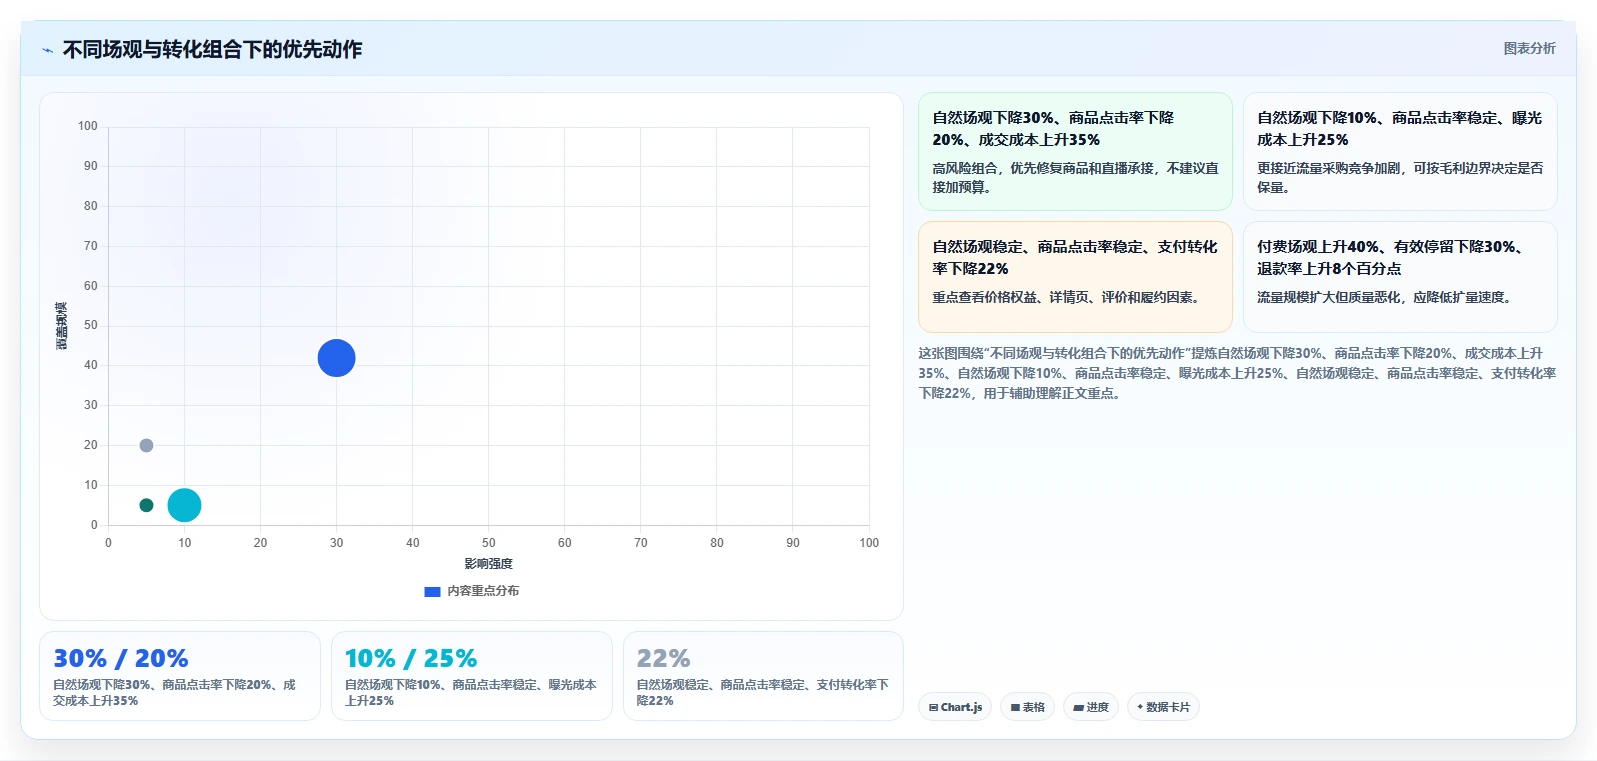This screenshot has width=1597, height=761.
Task: Open card 支付转化率下降22%
Action: tap(1075, 277)
